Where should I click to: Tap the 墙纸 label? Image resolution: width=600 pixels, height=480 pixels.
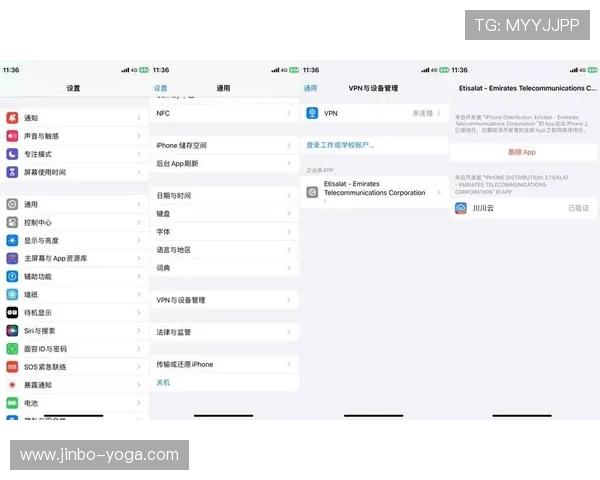coord(31,294)
